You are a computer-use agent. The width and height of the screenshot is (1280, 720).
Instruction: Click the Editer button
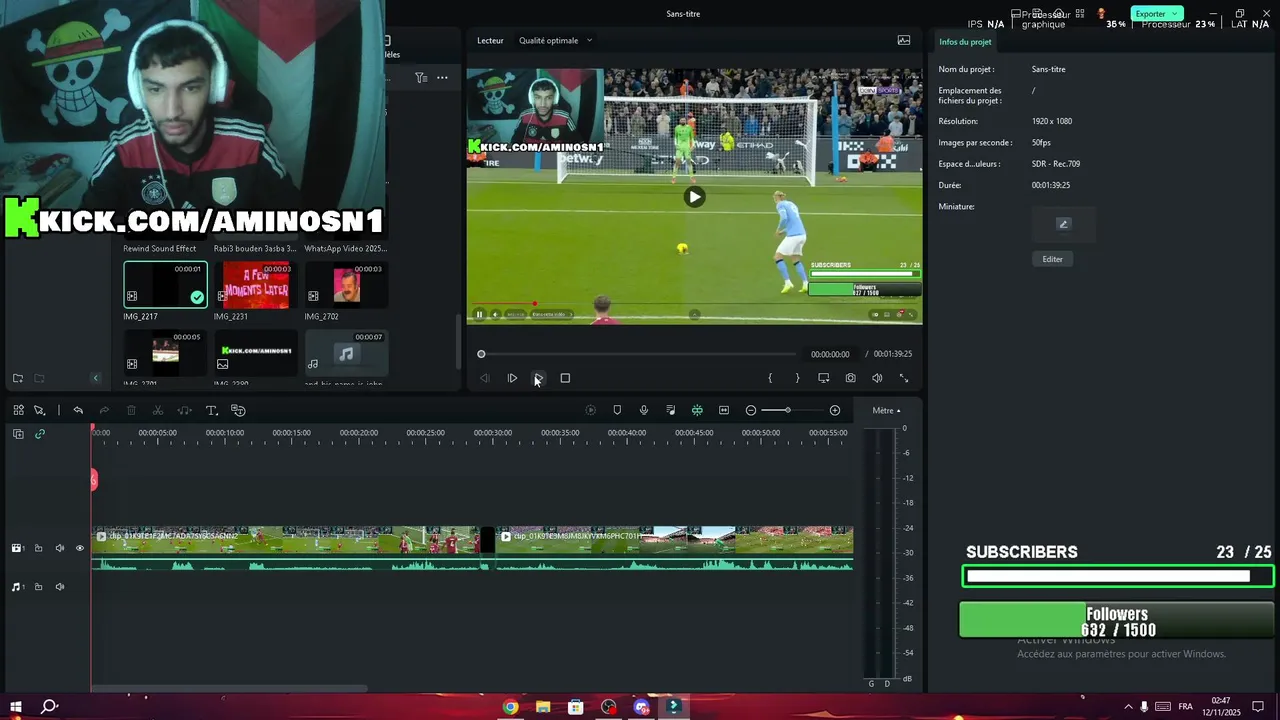click(x=1053, y=259)
